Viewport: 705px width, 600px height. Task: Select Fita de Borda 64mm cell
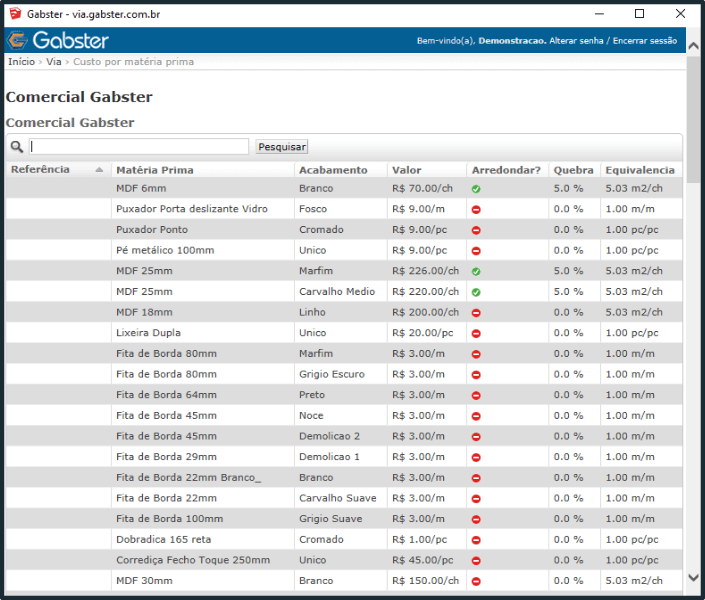[166, 395]
